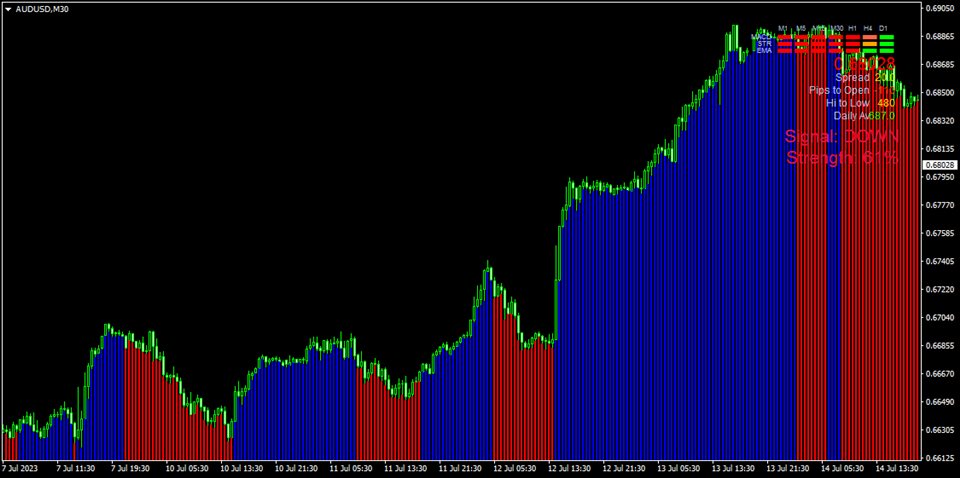Select the H4 timeframe column label
The width and height of the screenshot is (960, 478).
point(869,28)
